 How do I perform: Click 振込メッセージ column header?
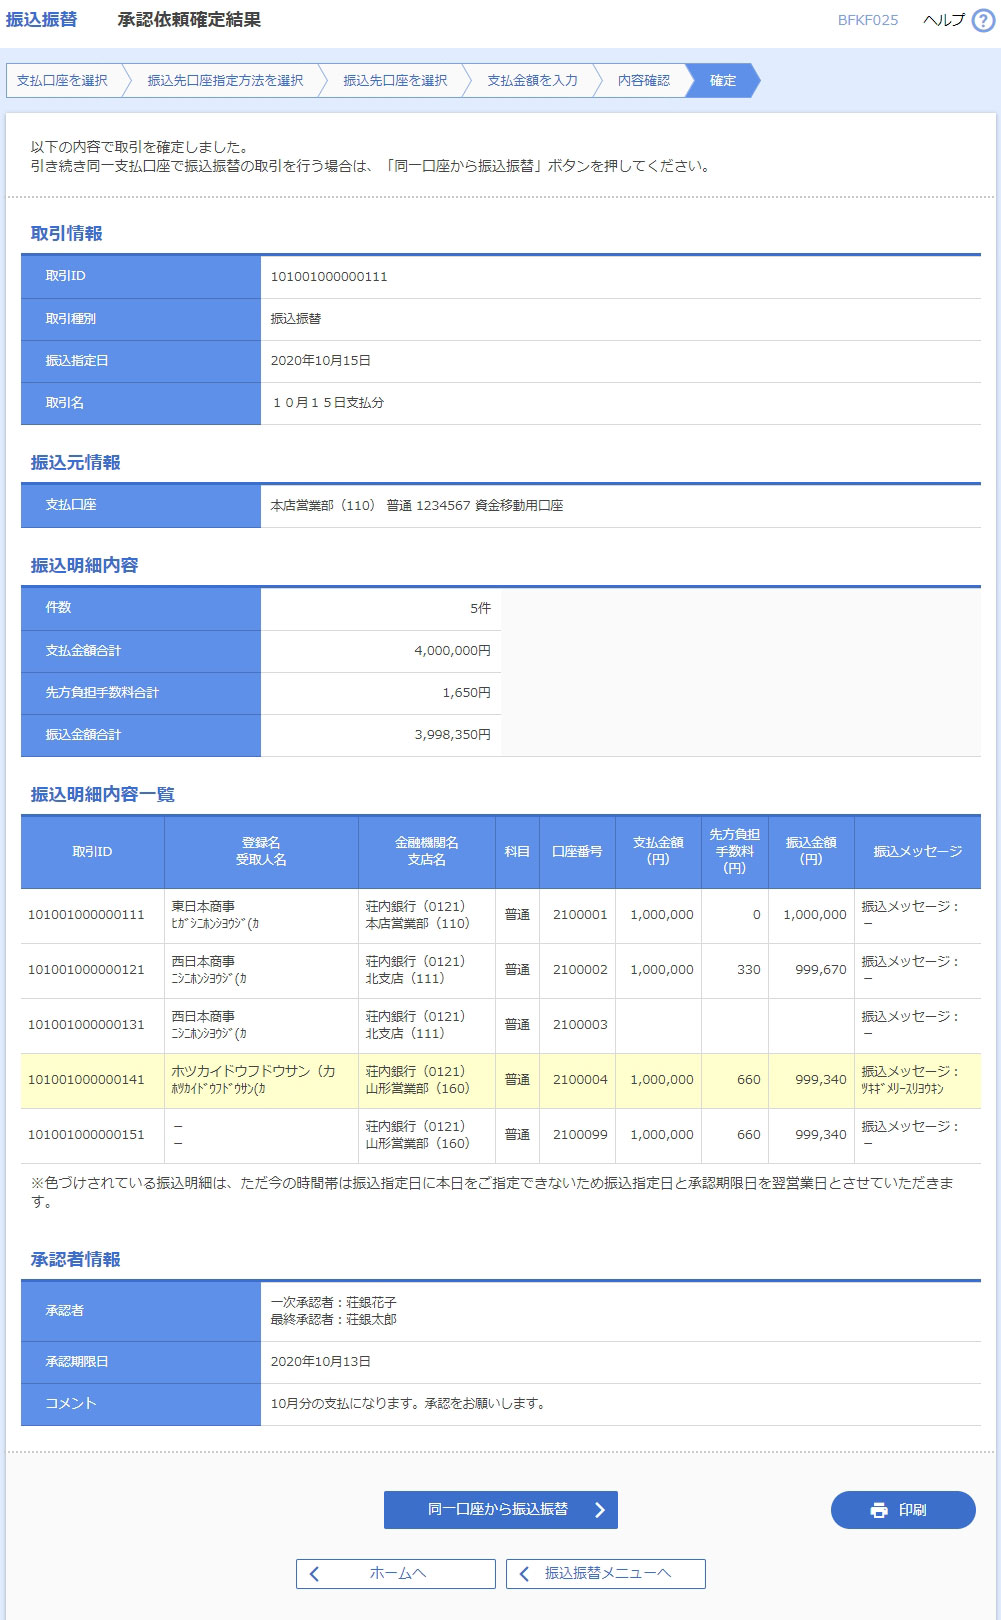coord(918,852)
